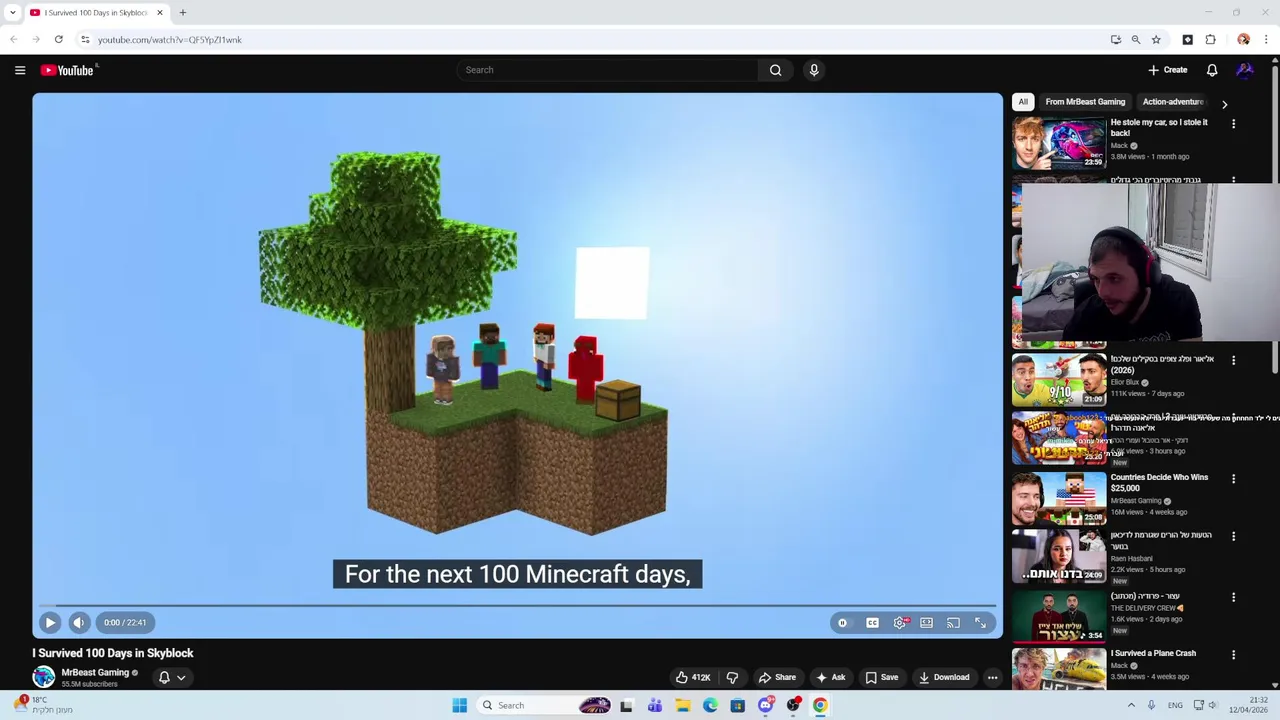This screenshot has height=720, width=1280.
Task: Click the browser address bar URL
Action: click(170, 40)
